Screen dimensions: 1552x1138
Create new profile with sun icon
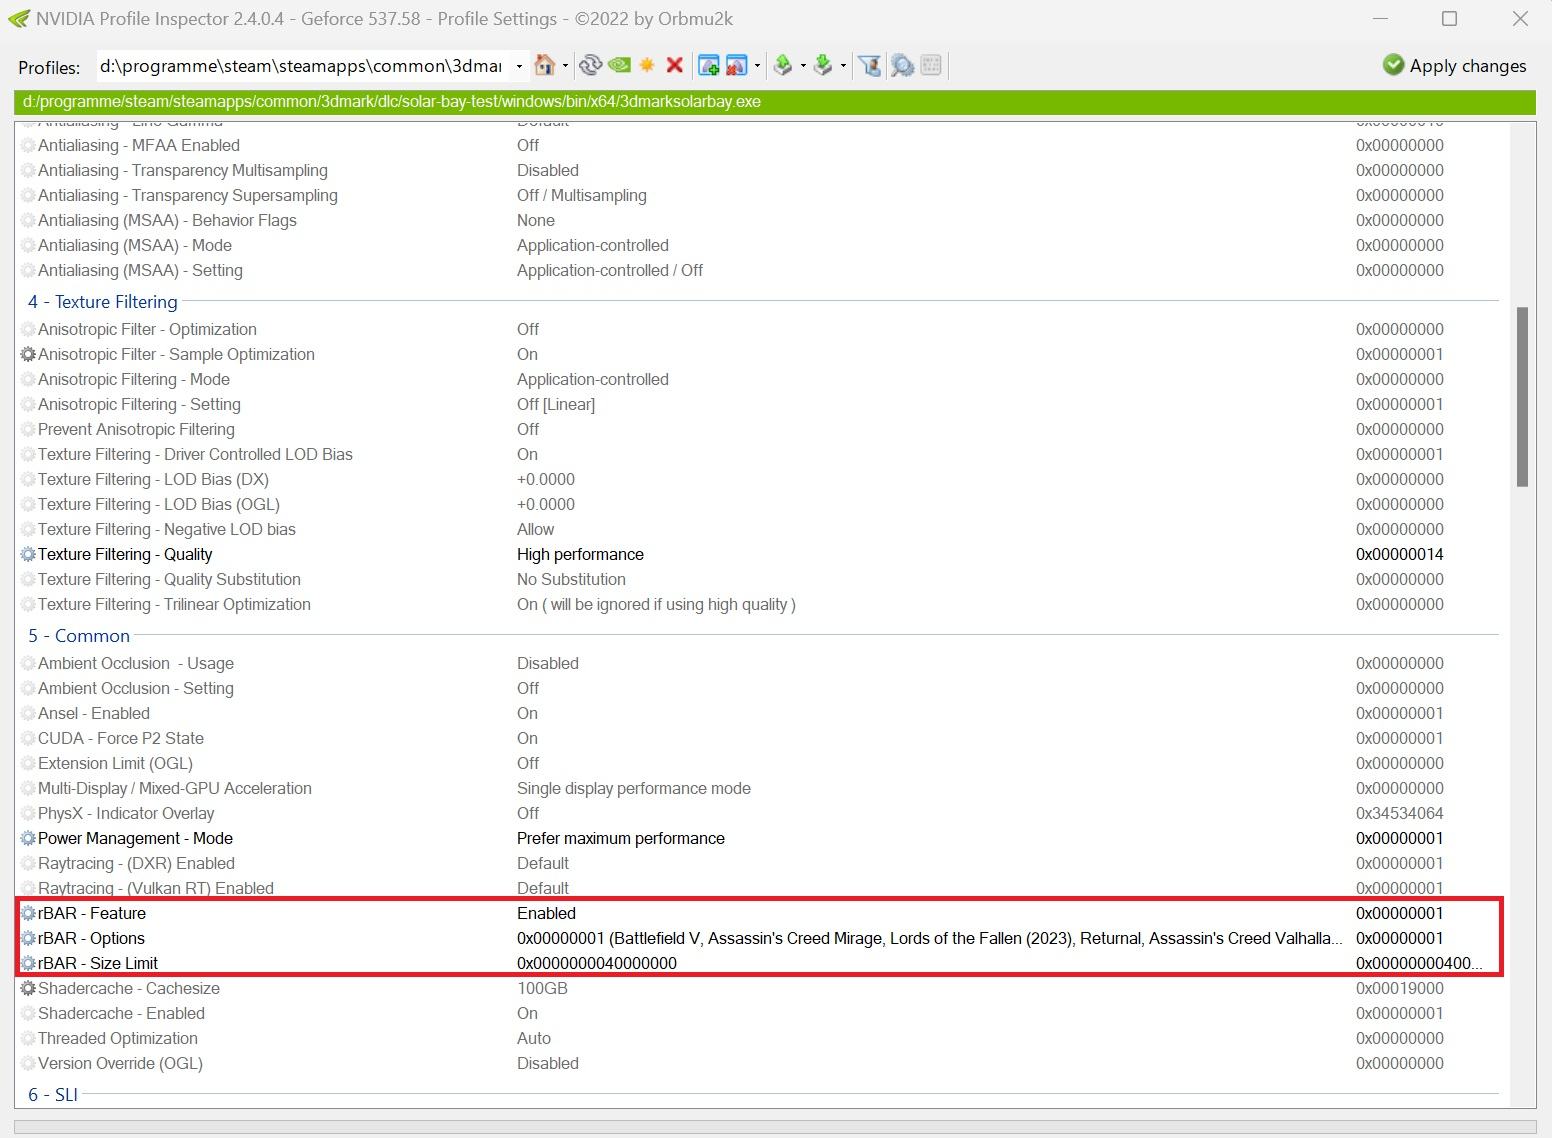pos(648,65)
